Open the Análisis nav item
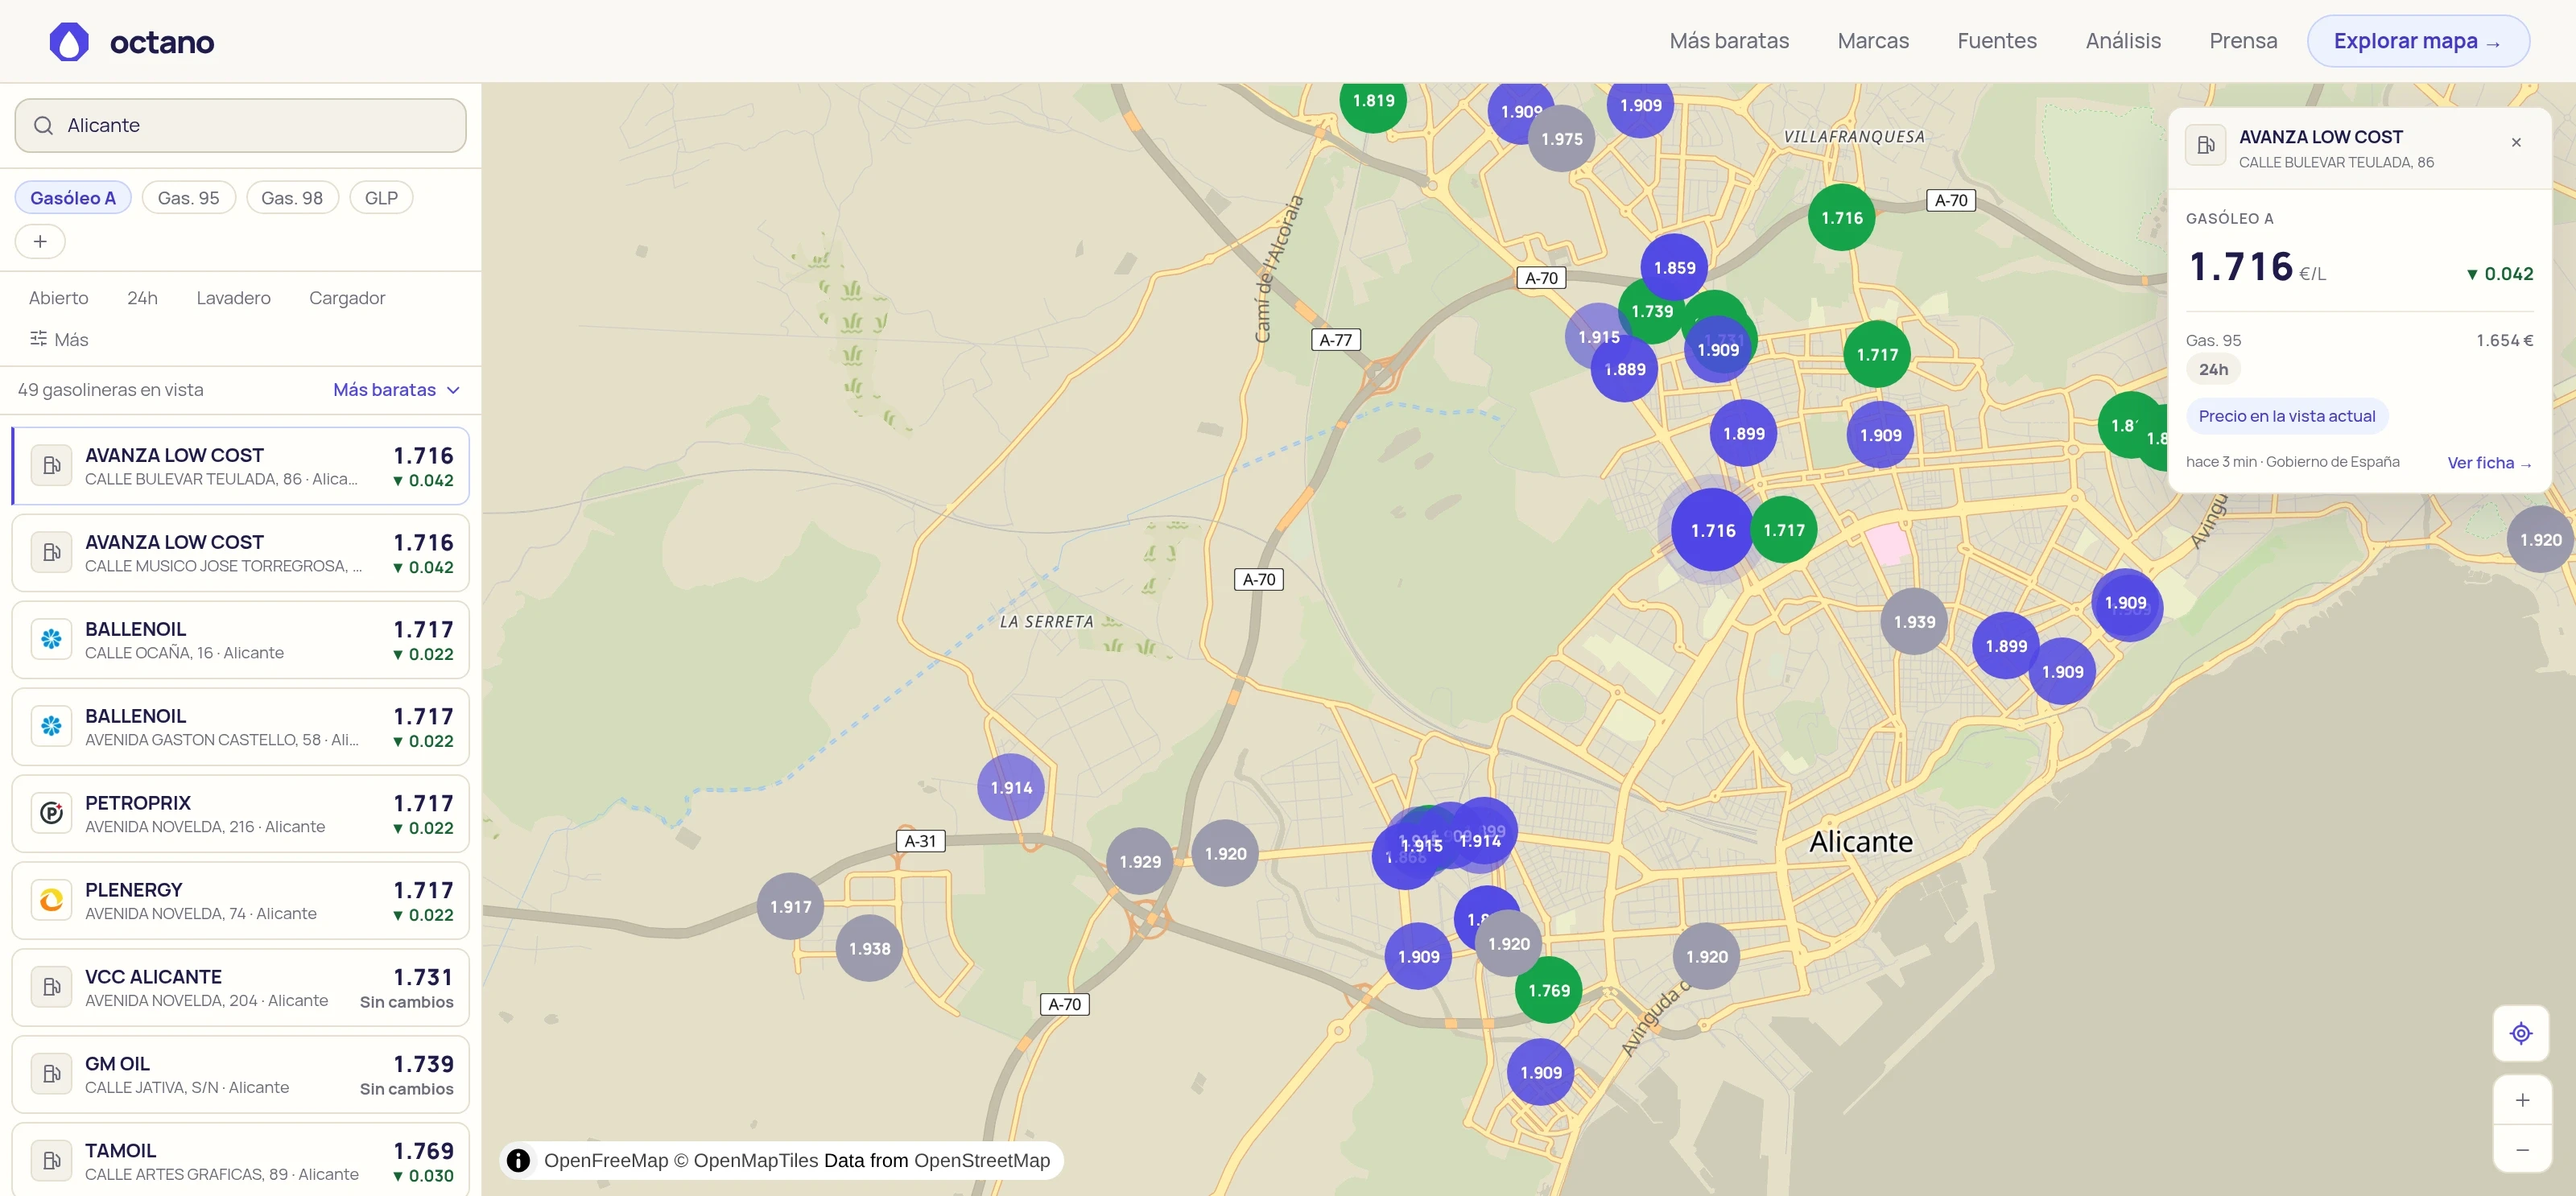The image size is (2576, 1196). tap(2123, 41)
